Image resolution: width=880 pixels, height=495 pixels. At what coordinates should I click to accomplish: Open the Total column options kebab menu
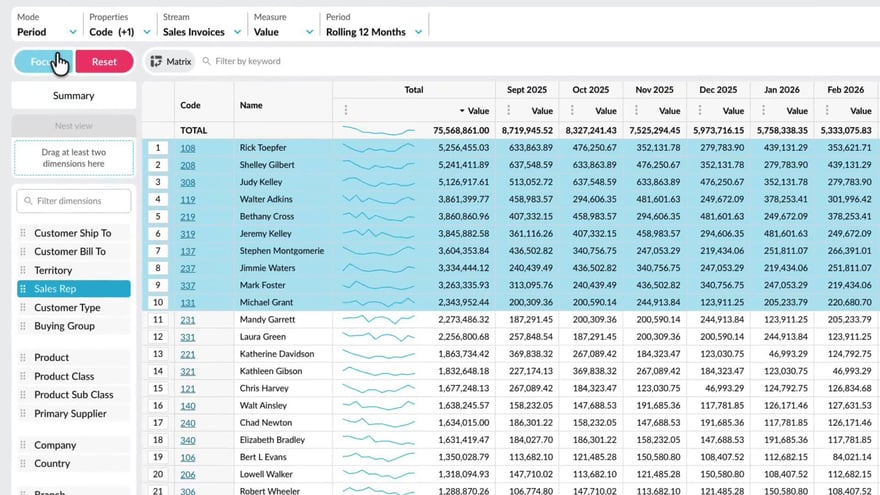click(346, 111)
